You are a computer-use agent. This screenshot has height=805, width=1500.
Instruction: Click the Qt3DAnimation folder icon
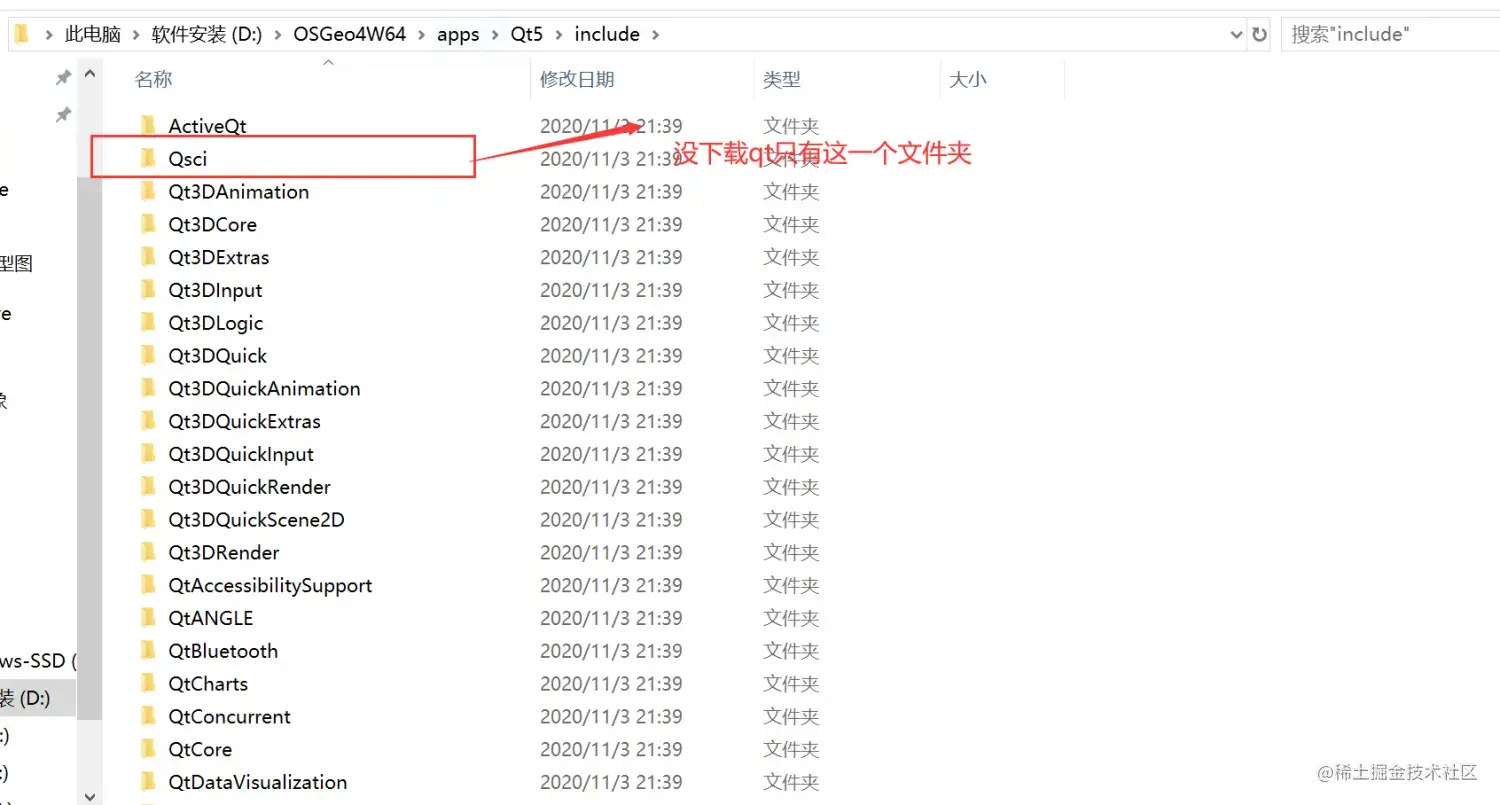click(148, 191)
